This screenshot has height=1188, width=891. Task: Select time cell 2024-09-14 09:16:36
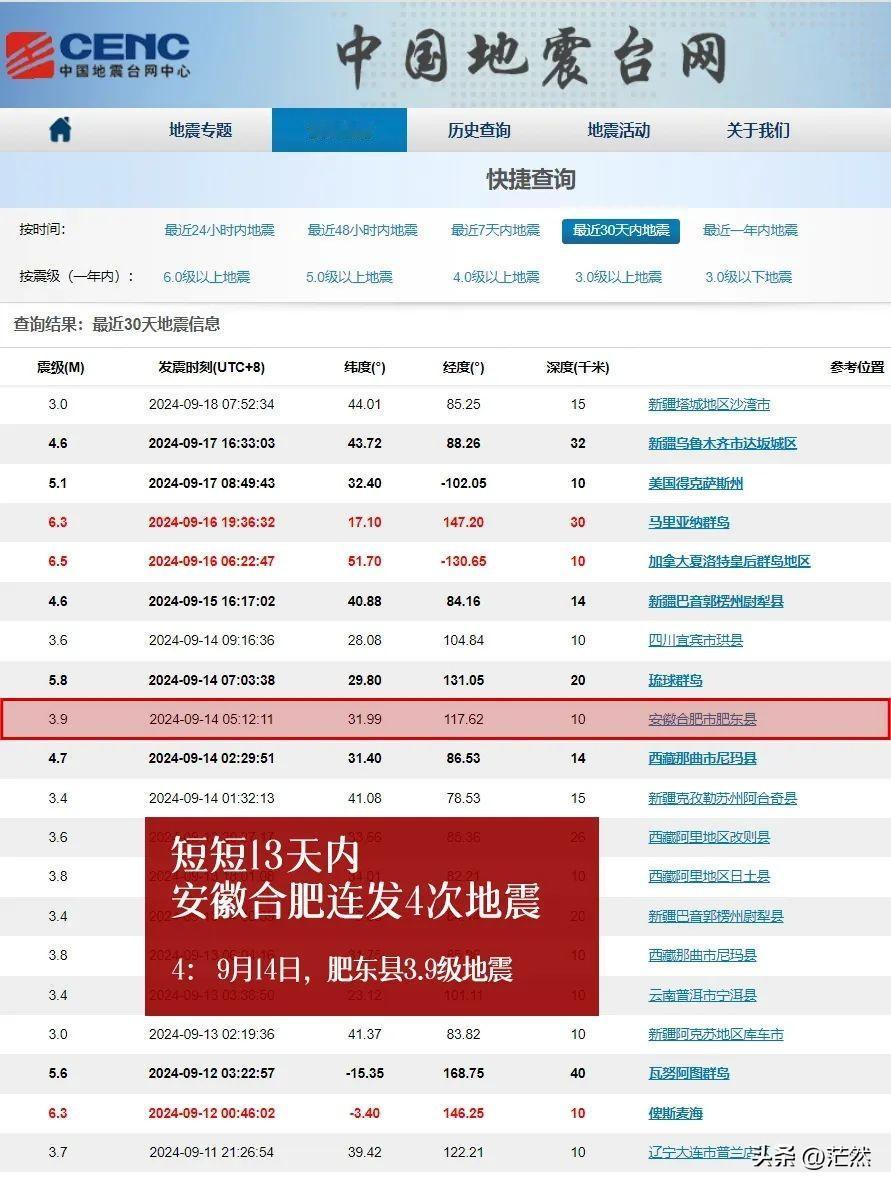point(211,640)
